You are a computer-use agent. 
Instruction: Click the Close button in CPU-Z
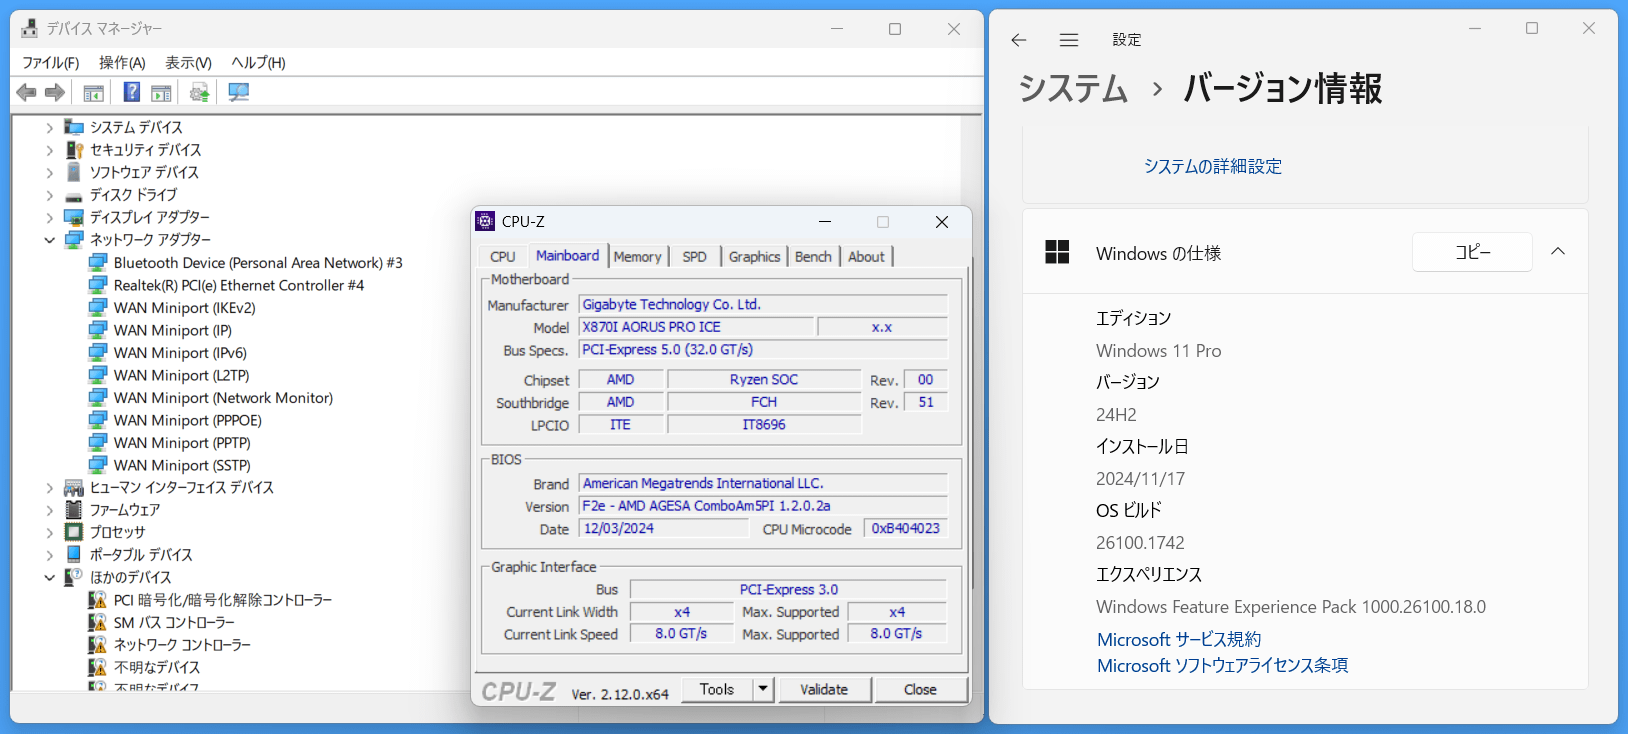[920, 689]
